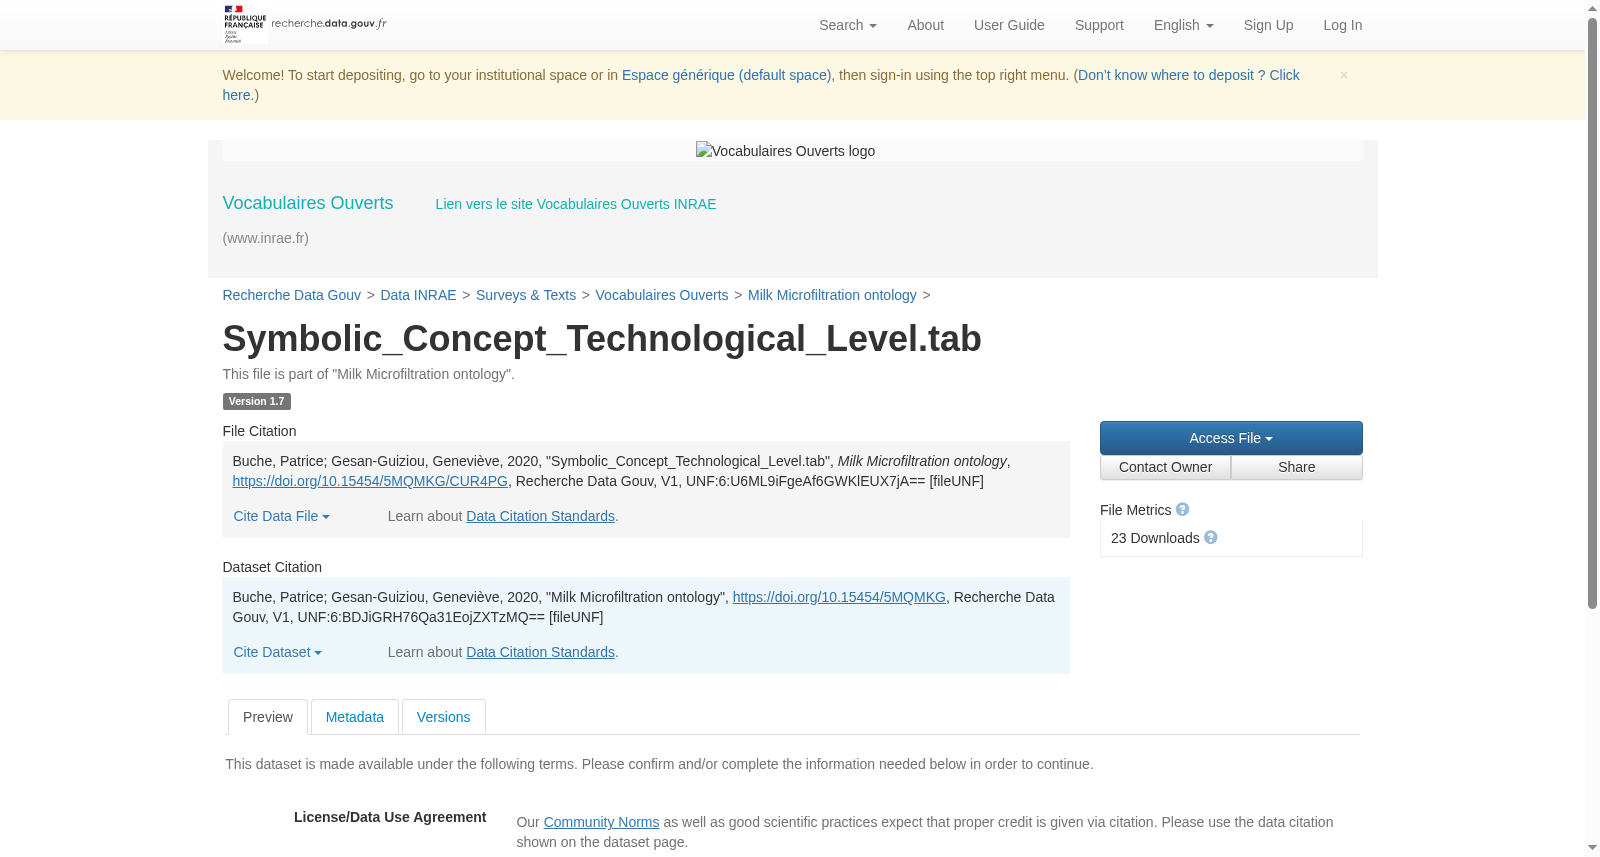The width and height of the screenshot is (1600, 857).
Task: Expand the Access File dropdown button
Action: click(1231, 438)
